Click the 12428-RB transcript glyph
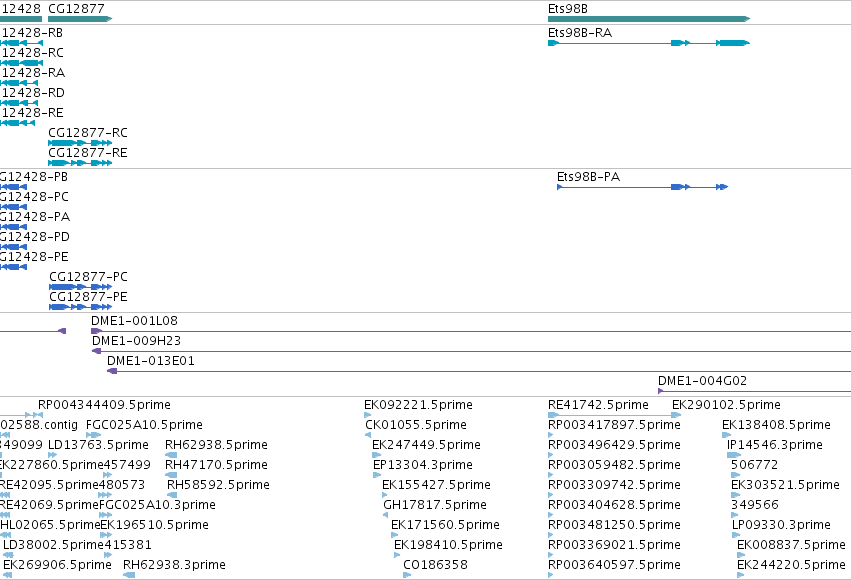Screen dimensions: 851x580 coord(21,43)
